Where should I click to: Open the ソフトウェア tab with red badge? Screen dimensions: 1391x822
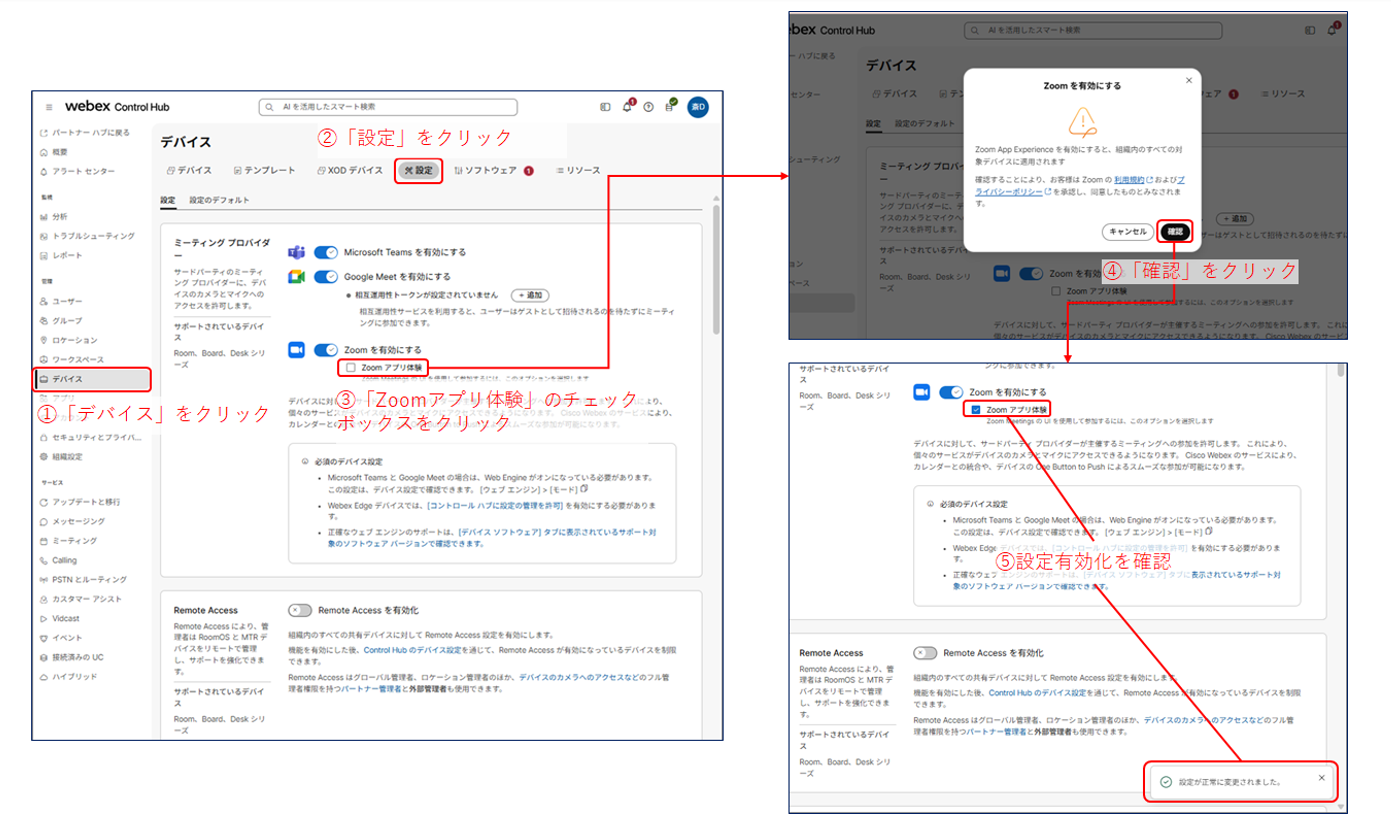(x=492, y=170)
